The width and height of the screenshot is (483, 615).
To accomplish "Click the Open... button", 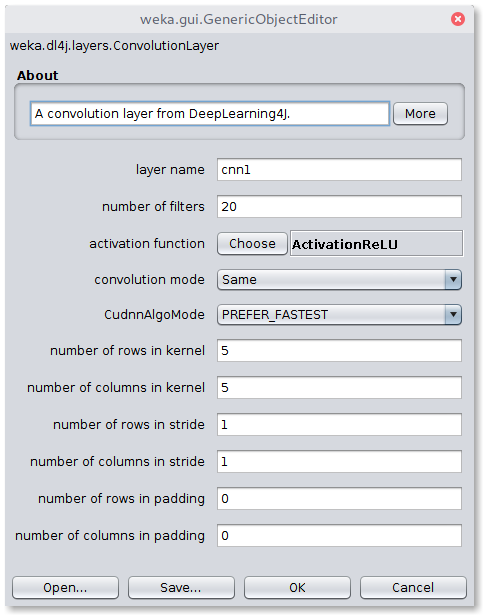I will [x=65, y=588].
